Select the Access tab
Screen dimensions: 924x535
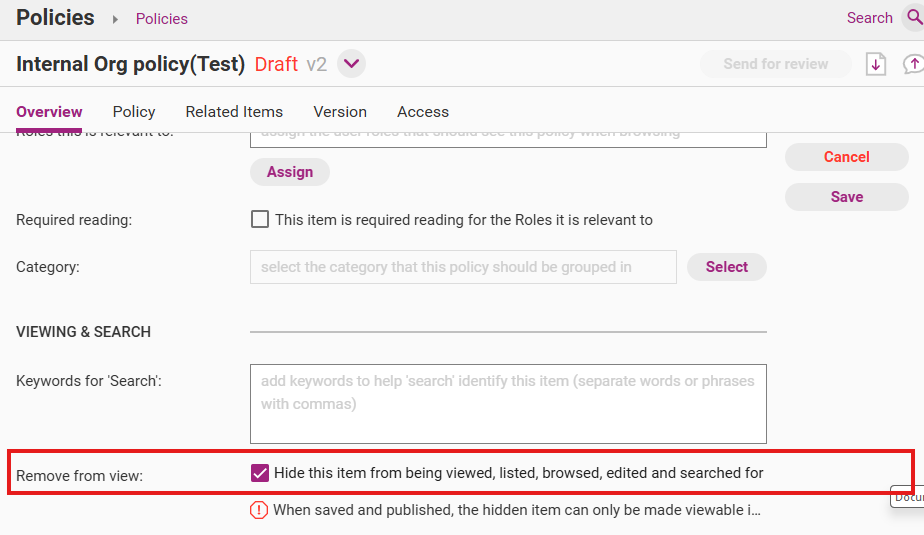coord(423,112)
